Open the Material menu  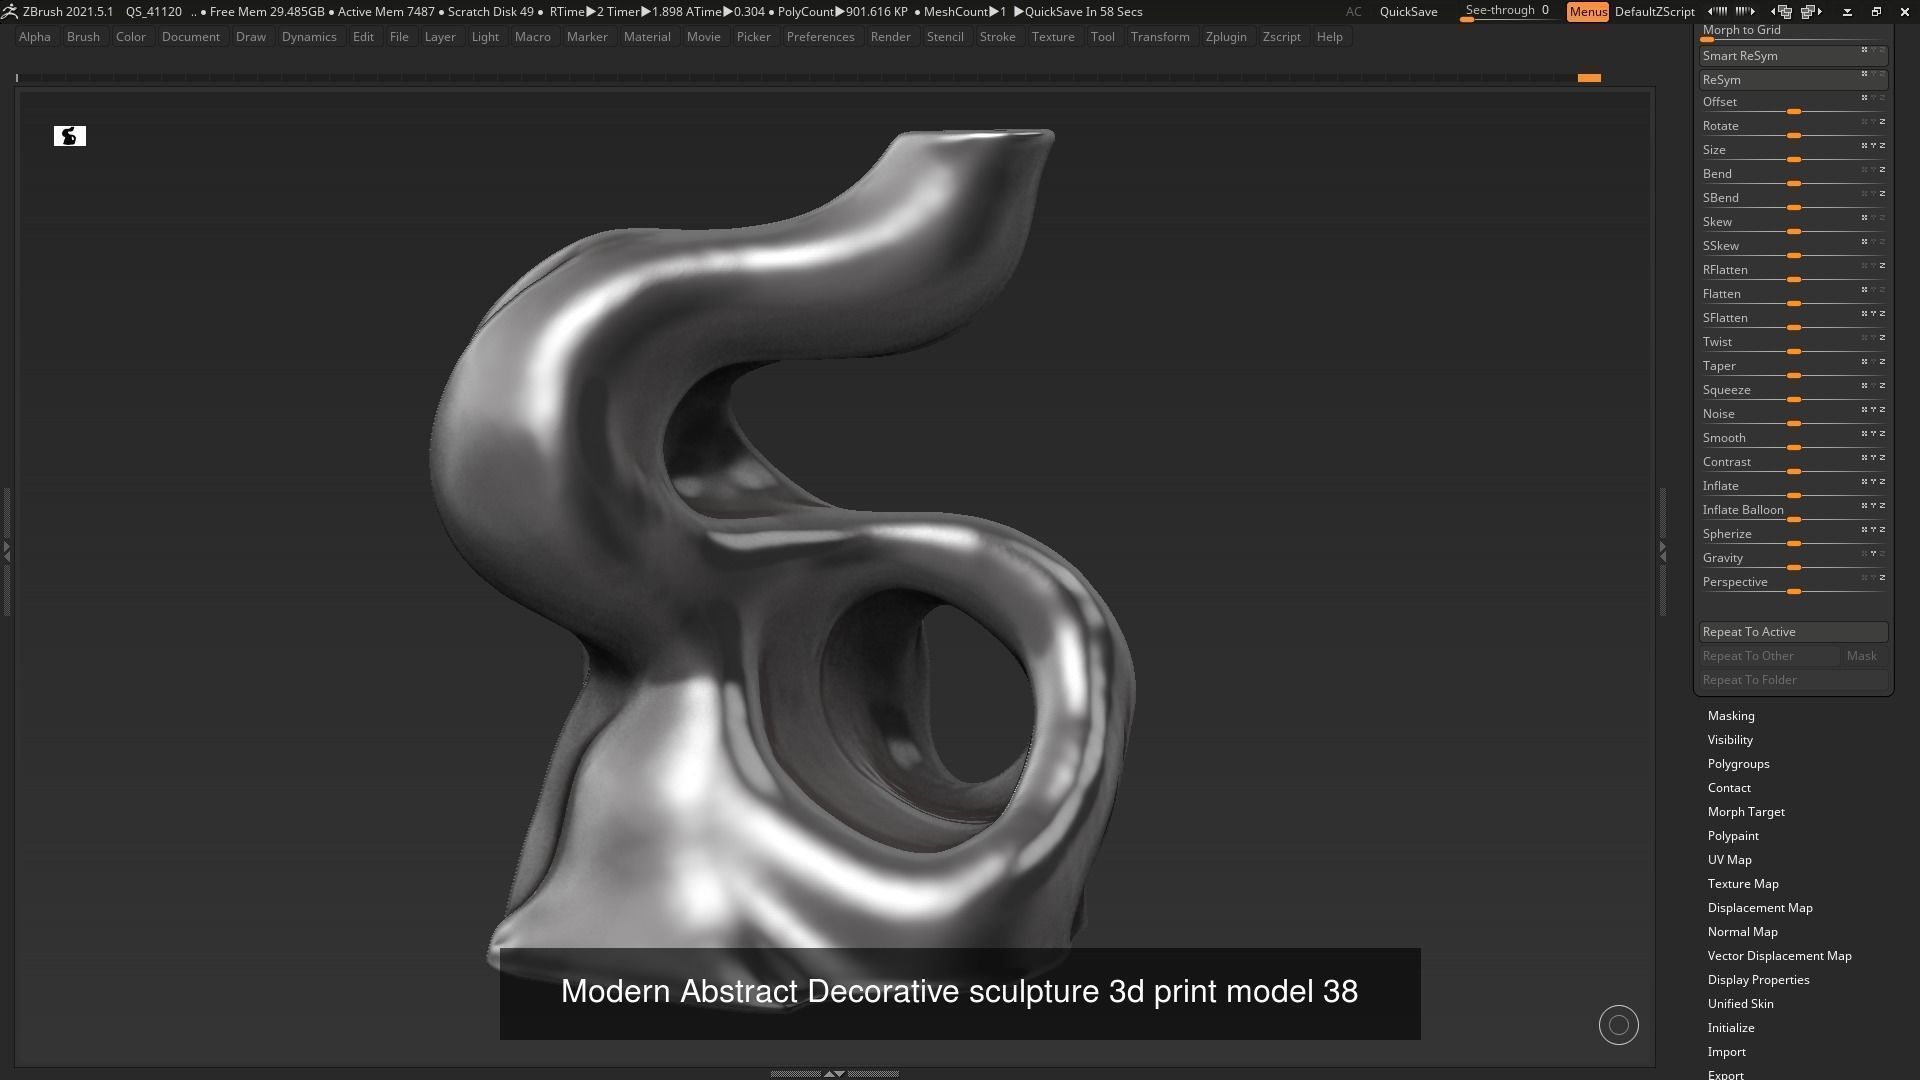click(647, 37)
